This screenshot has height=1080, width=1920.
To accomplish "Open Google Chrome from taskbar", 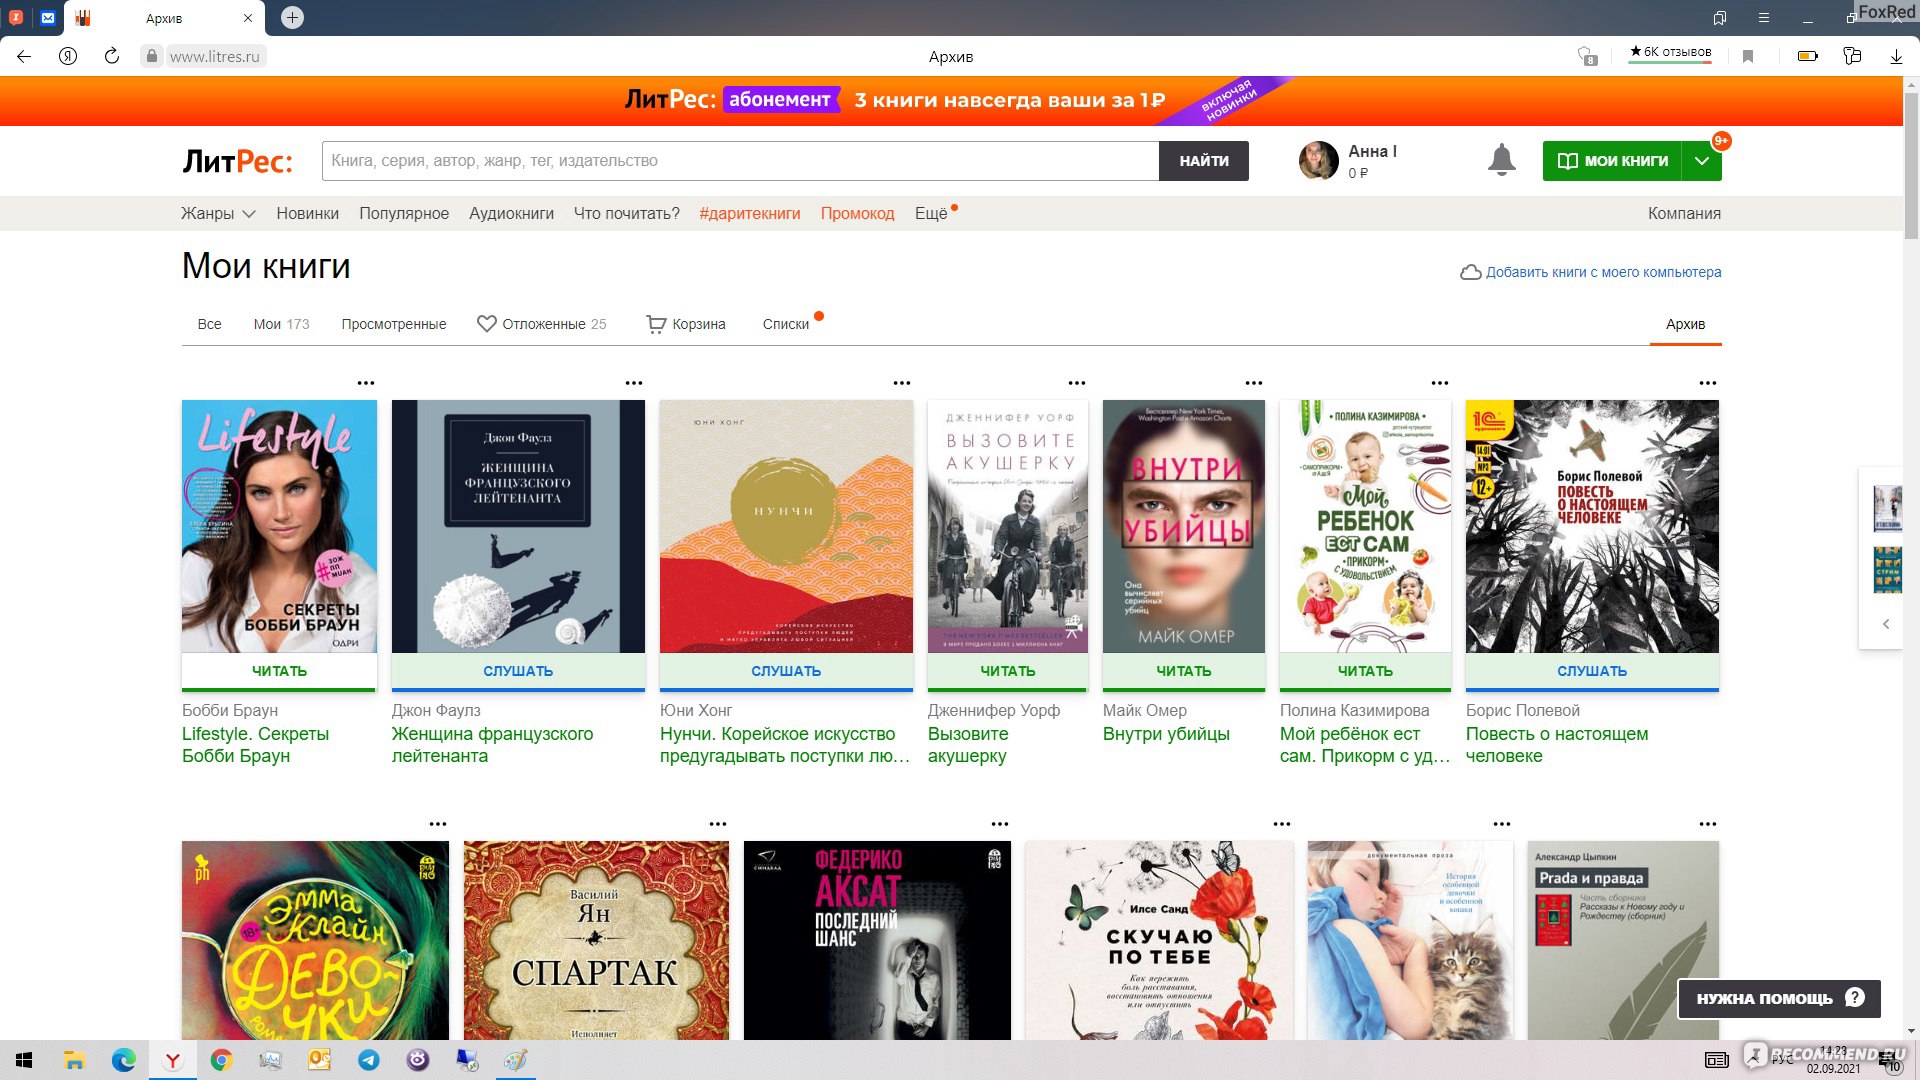I will pyautogui.click(x=221, y=1060).
